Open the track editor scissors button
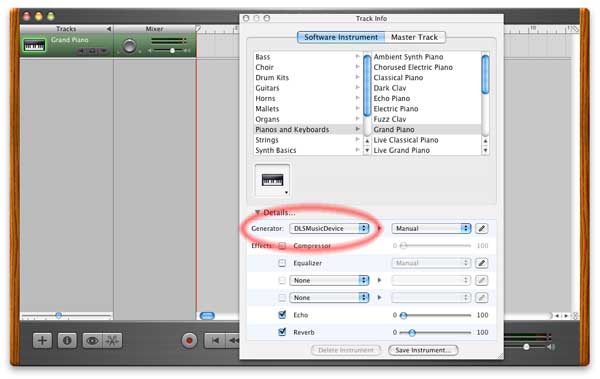The image size is (600, 379). (x=112, y=340)
